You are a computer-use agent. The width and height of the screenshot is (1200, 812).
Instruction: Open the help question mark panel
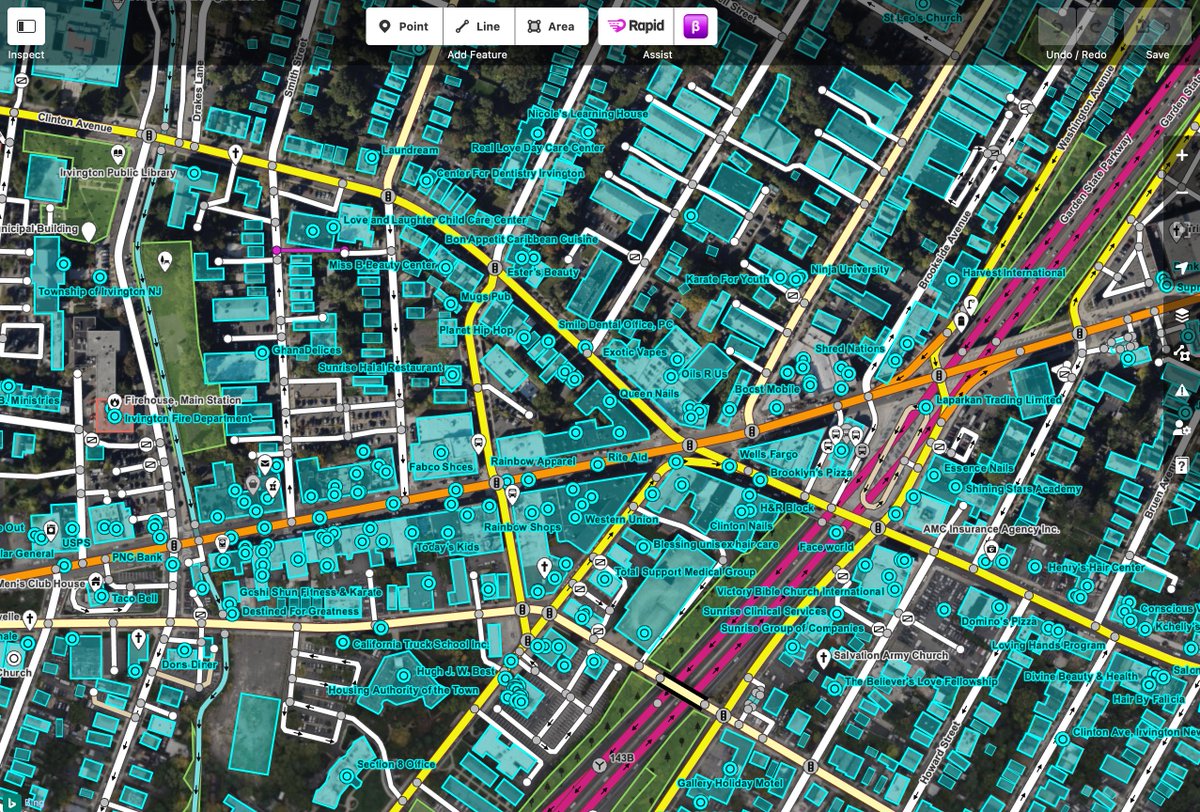pyautogui.click(x=1182, y=466)
